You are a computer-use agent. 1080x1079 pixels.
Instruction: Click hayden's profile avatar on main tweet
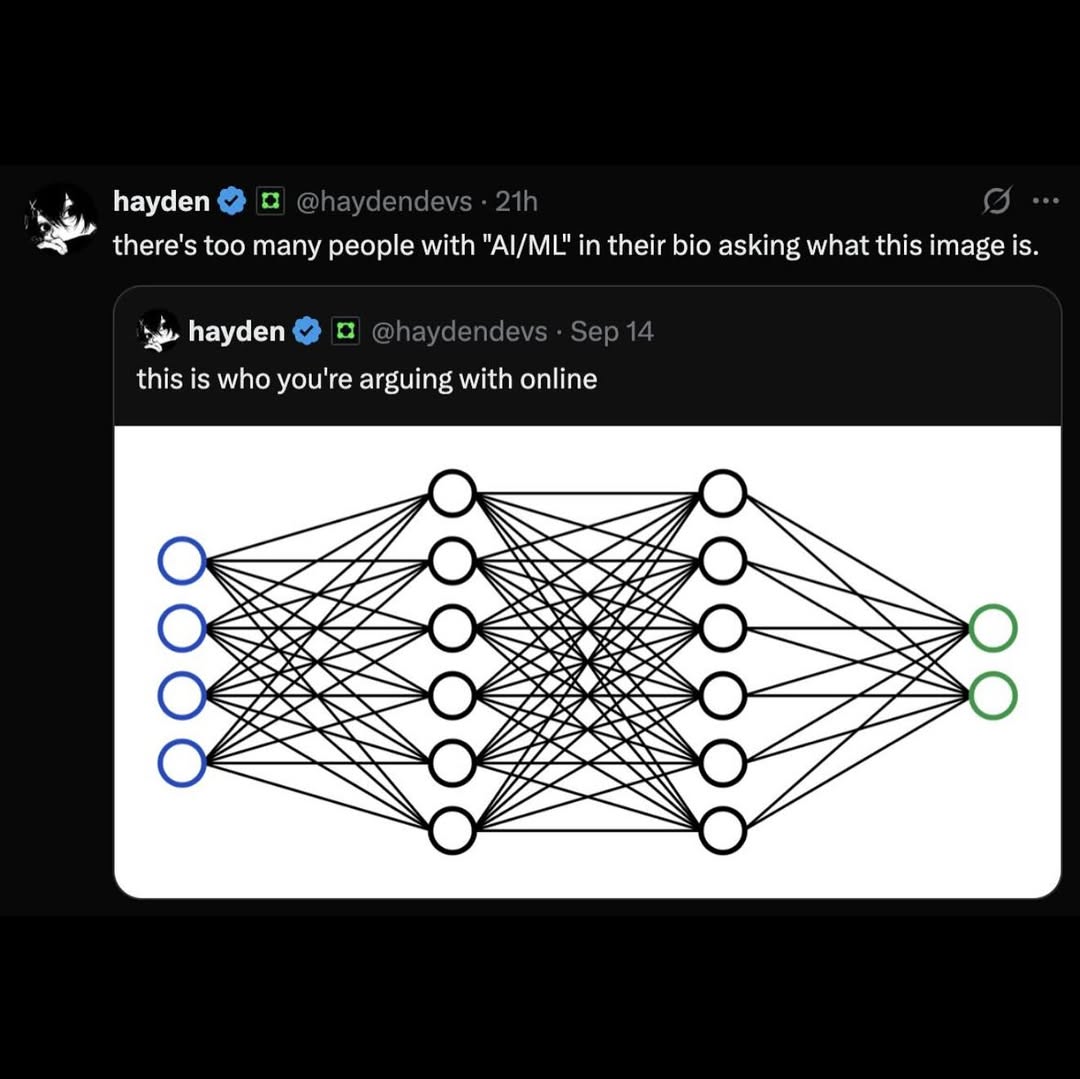pos(60,220)
